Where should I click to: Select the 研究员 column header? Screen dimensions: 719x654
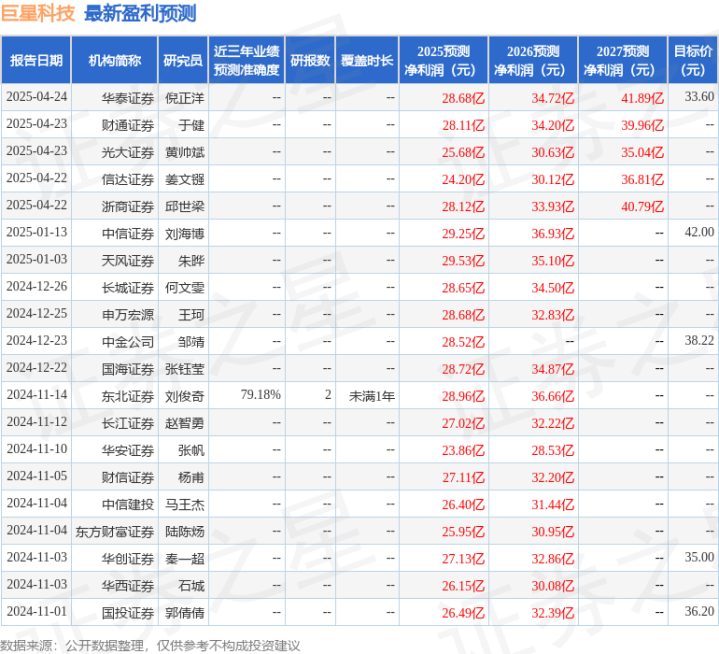(x=183, y=60)
